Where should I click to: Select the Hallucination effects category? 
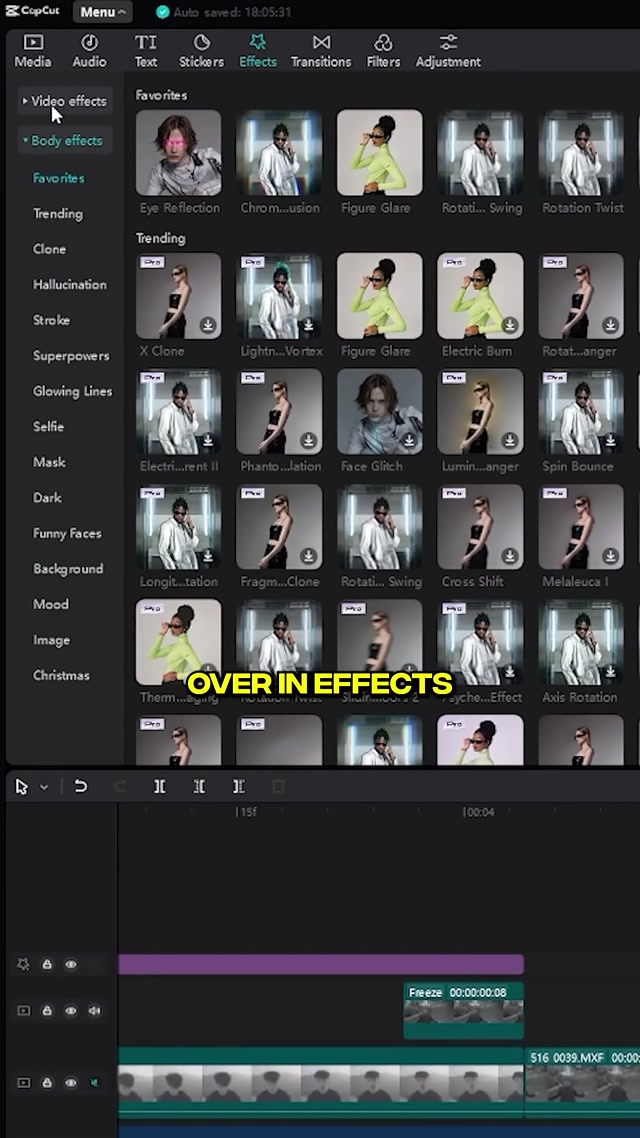[x=69, y=285]
